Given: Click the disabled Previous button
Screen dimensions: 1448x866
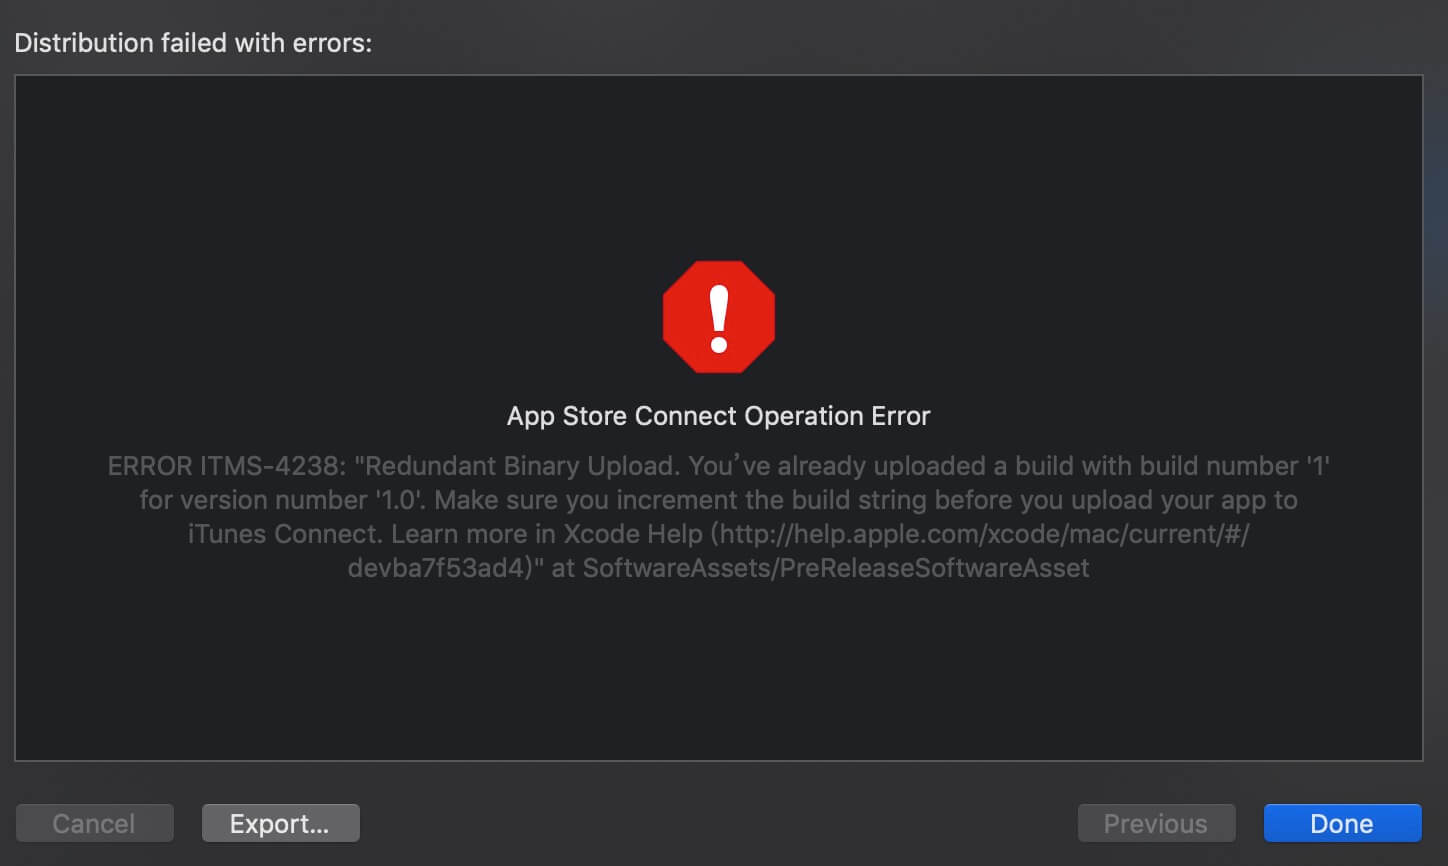Looking at the screenshot, I should tap(1156, 823).
